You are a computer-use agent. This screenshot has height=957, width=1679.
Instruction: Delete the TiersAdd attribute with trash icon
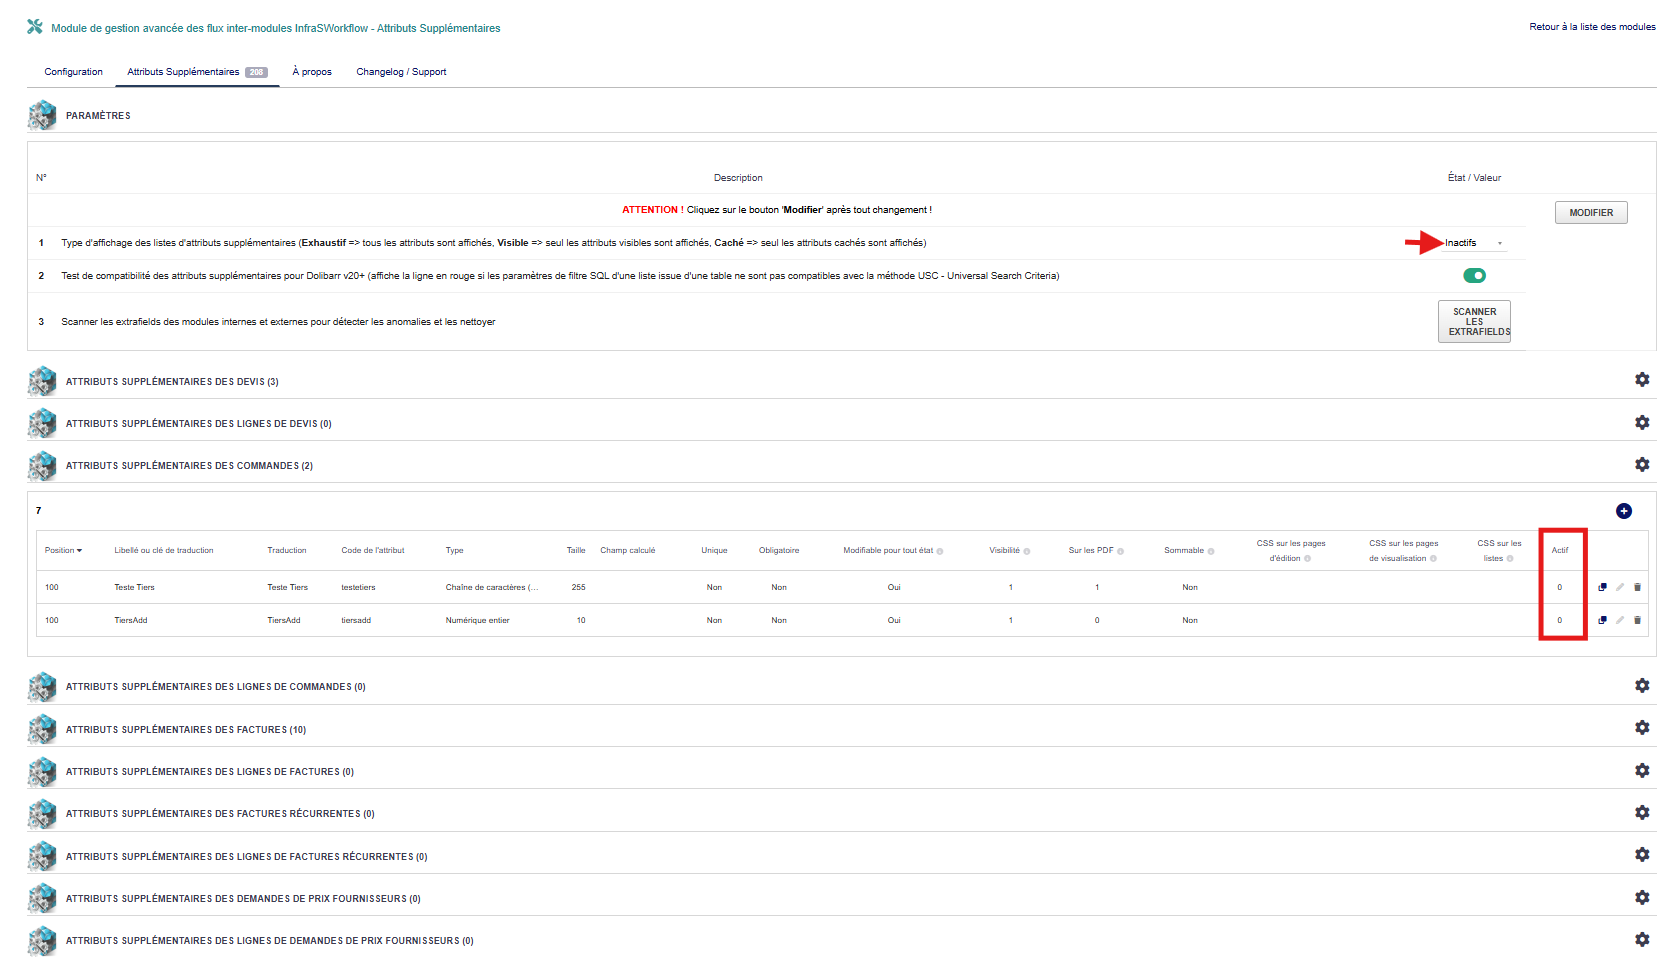(1637, 620)
